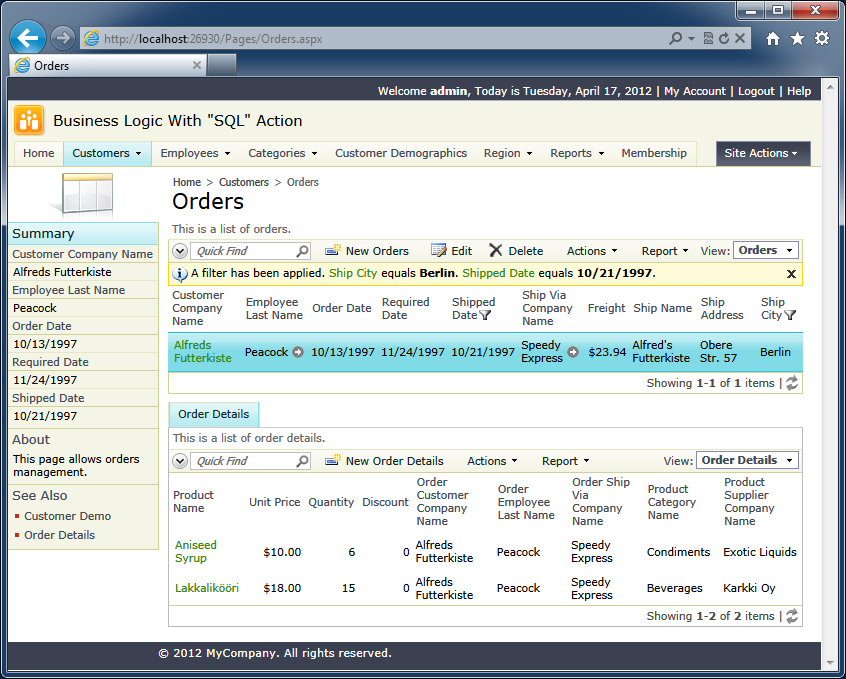This screenshot has height=679, width=846.
Task: Click the Logout link
Action: coord(756,91)
